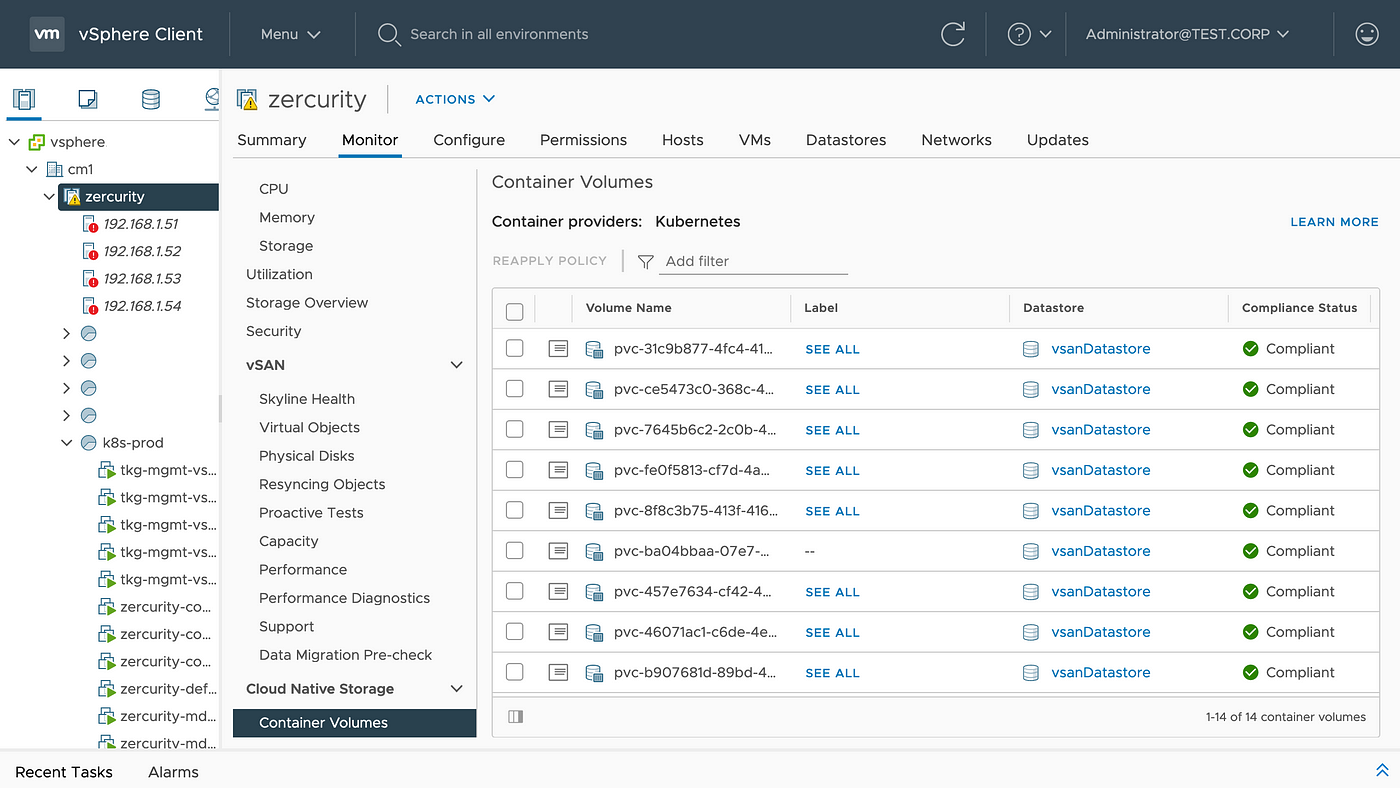Screen dimensions: 1400x788
Task: Check the box for pvc-ce5473c0 volume
Action: [515, 388]
